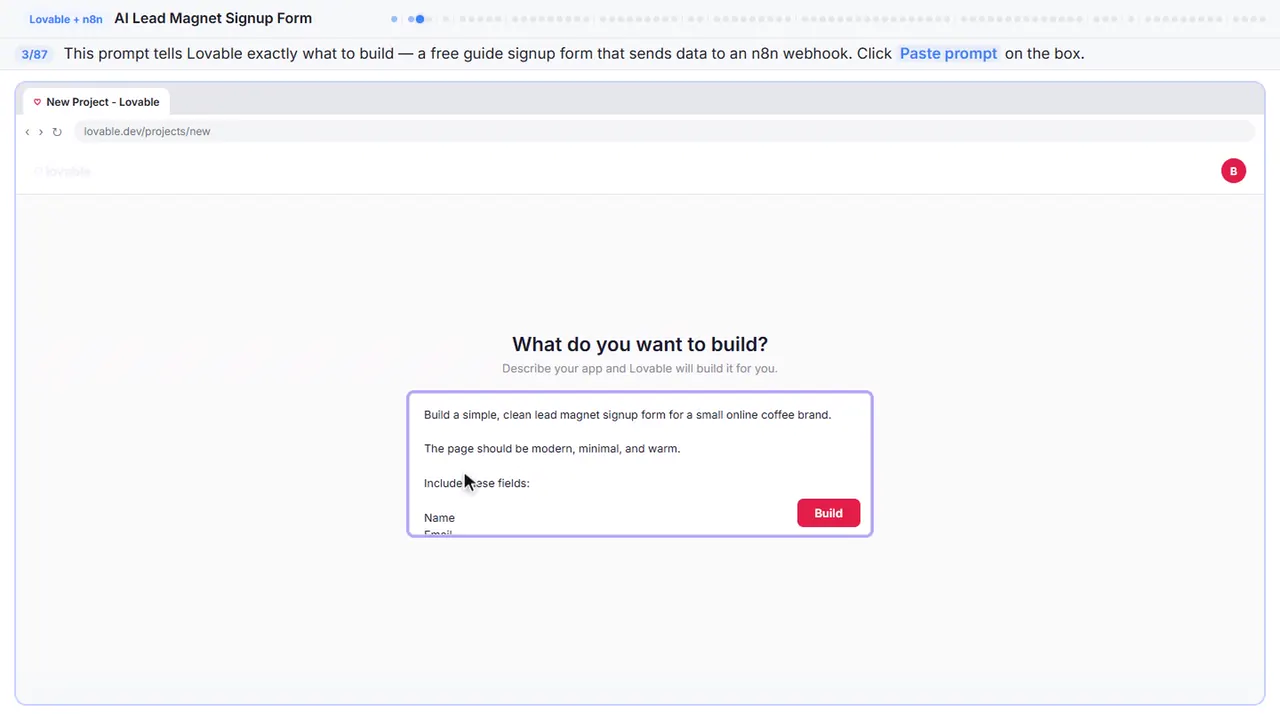Click the heart favicon on the Lovable tab
The width and height of the screenshot is (1280, 720).
[x=37, y=102]
